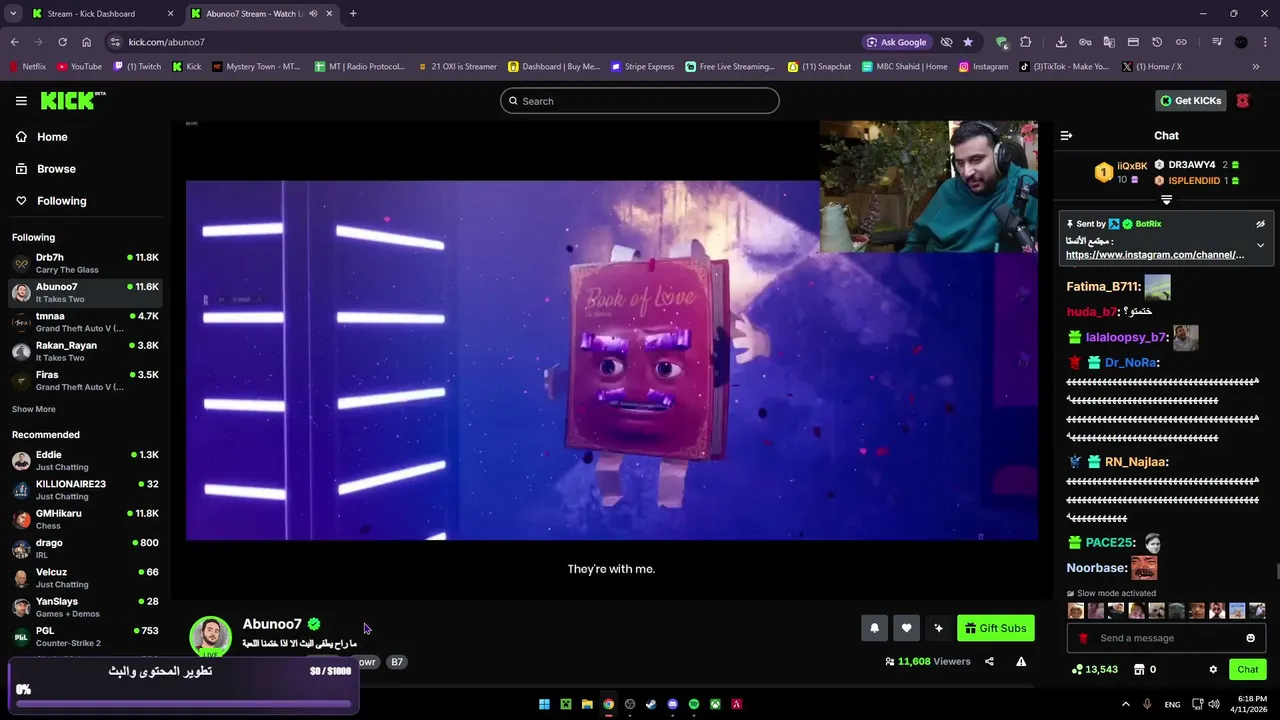Screen dimensions: 1280x720
Task: Open the emoji picker in chat
Action: tap(1250, 638)
